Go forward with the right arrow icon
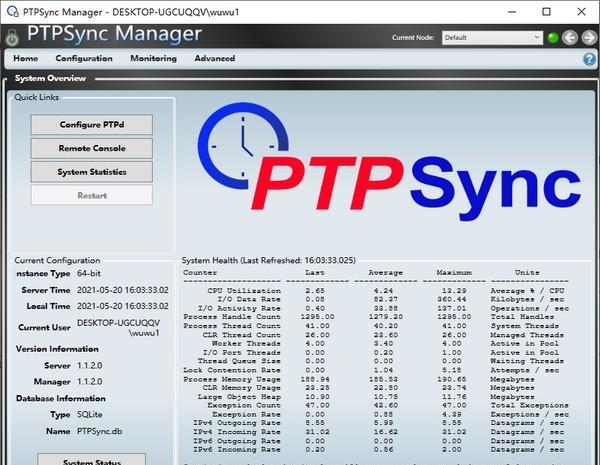This screenshot has height=465, width=600. [x=589, y=38]
